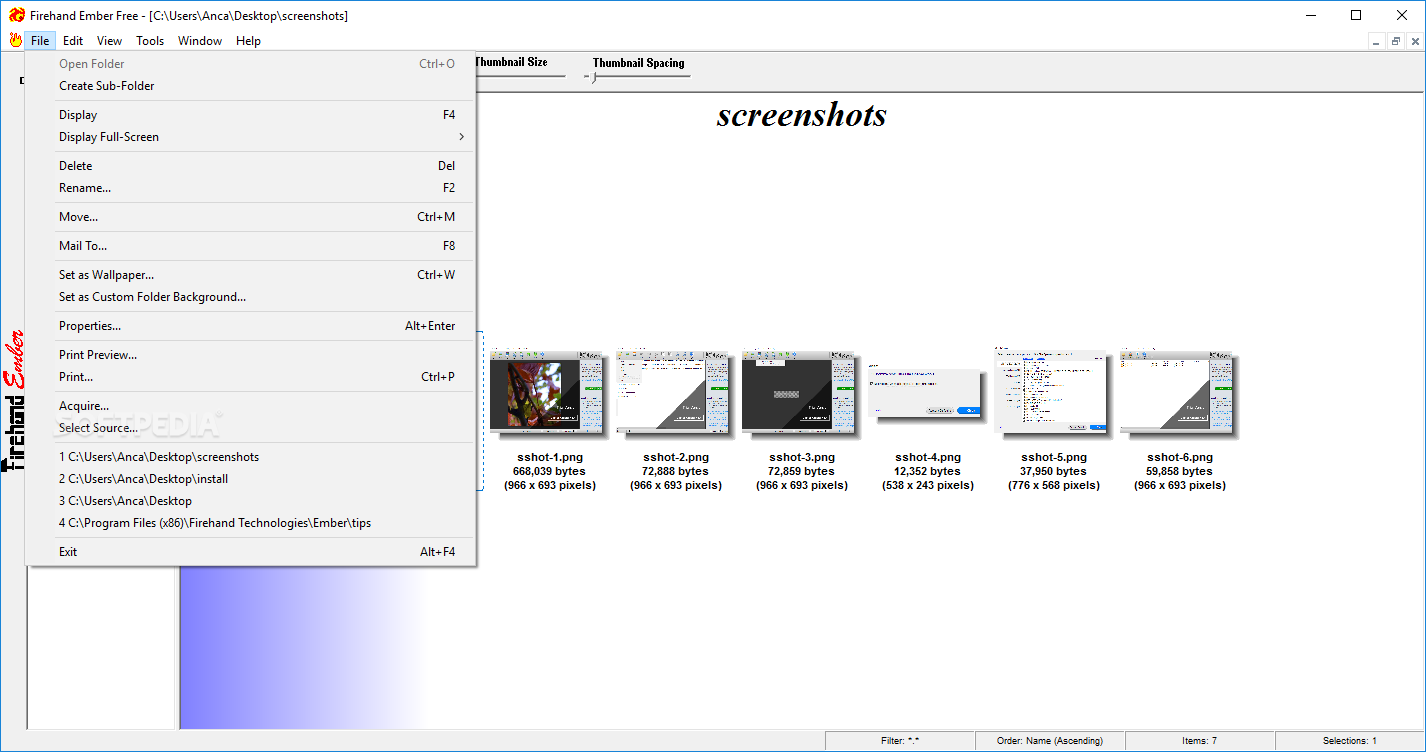The height and width of the screenshot is (752, 1426).
Task: Click the sshot-1.png file name
Action: [x=550, y=458]
